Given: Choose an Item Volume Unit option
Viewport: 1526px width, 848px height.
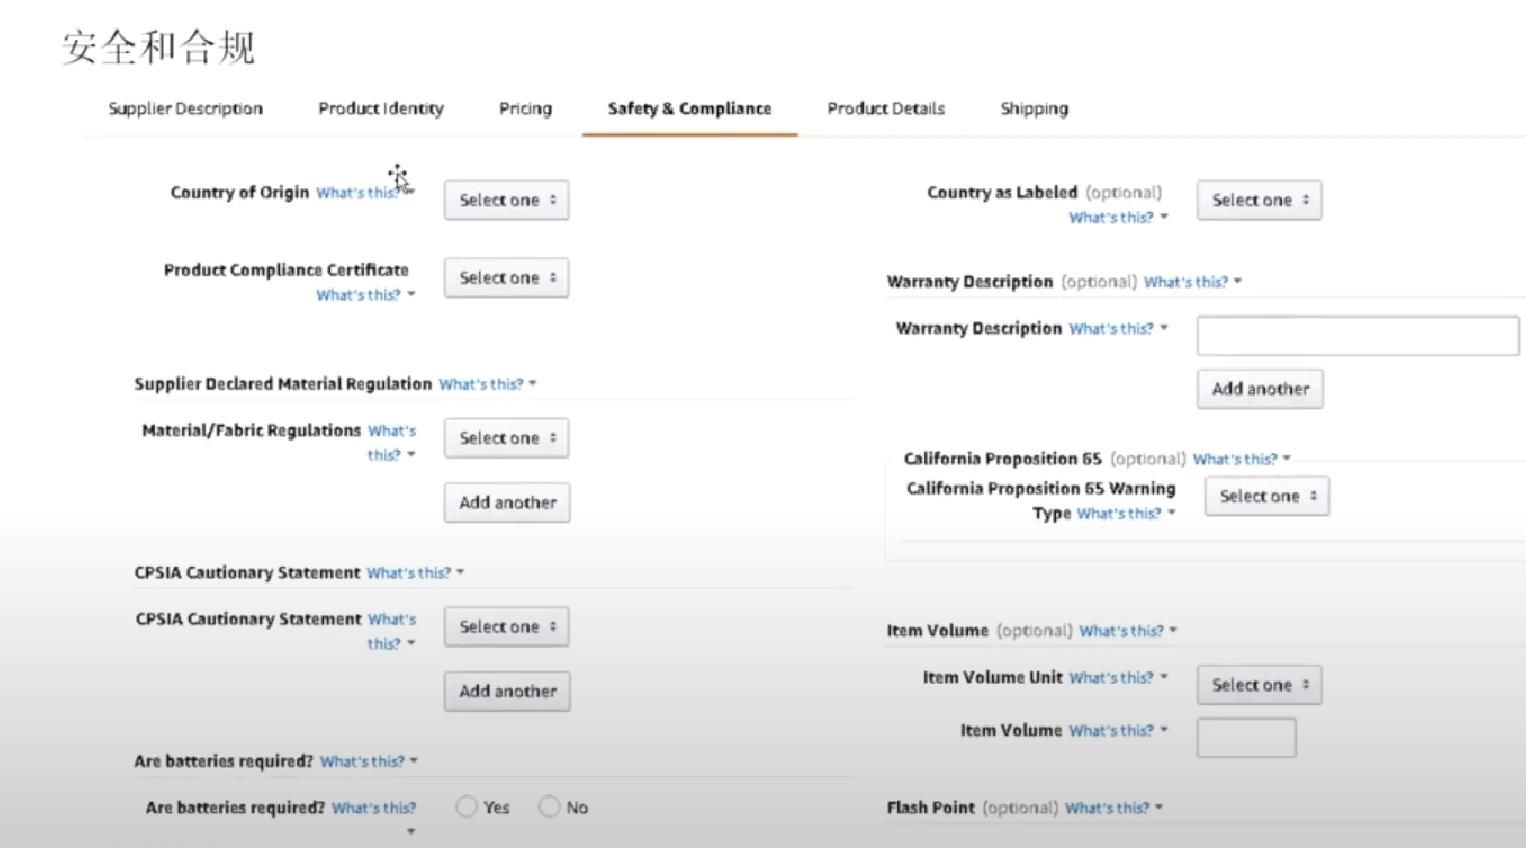Looking at the screenshot, I should [1259, 685].
